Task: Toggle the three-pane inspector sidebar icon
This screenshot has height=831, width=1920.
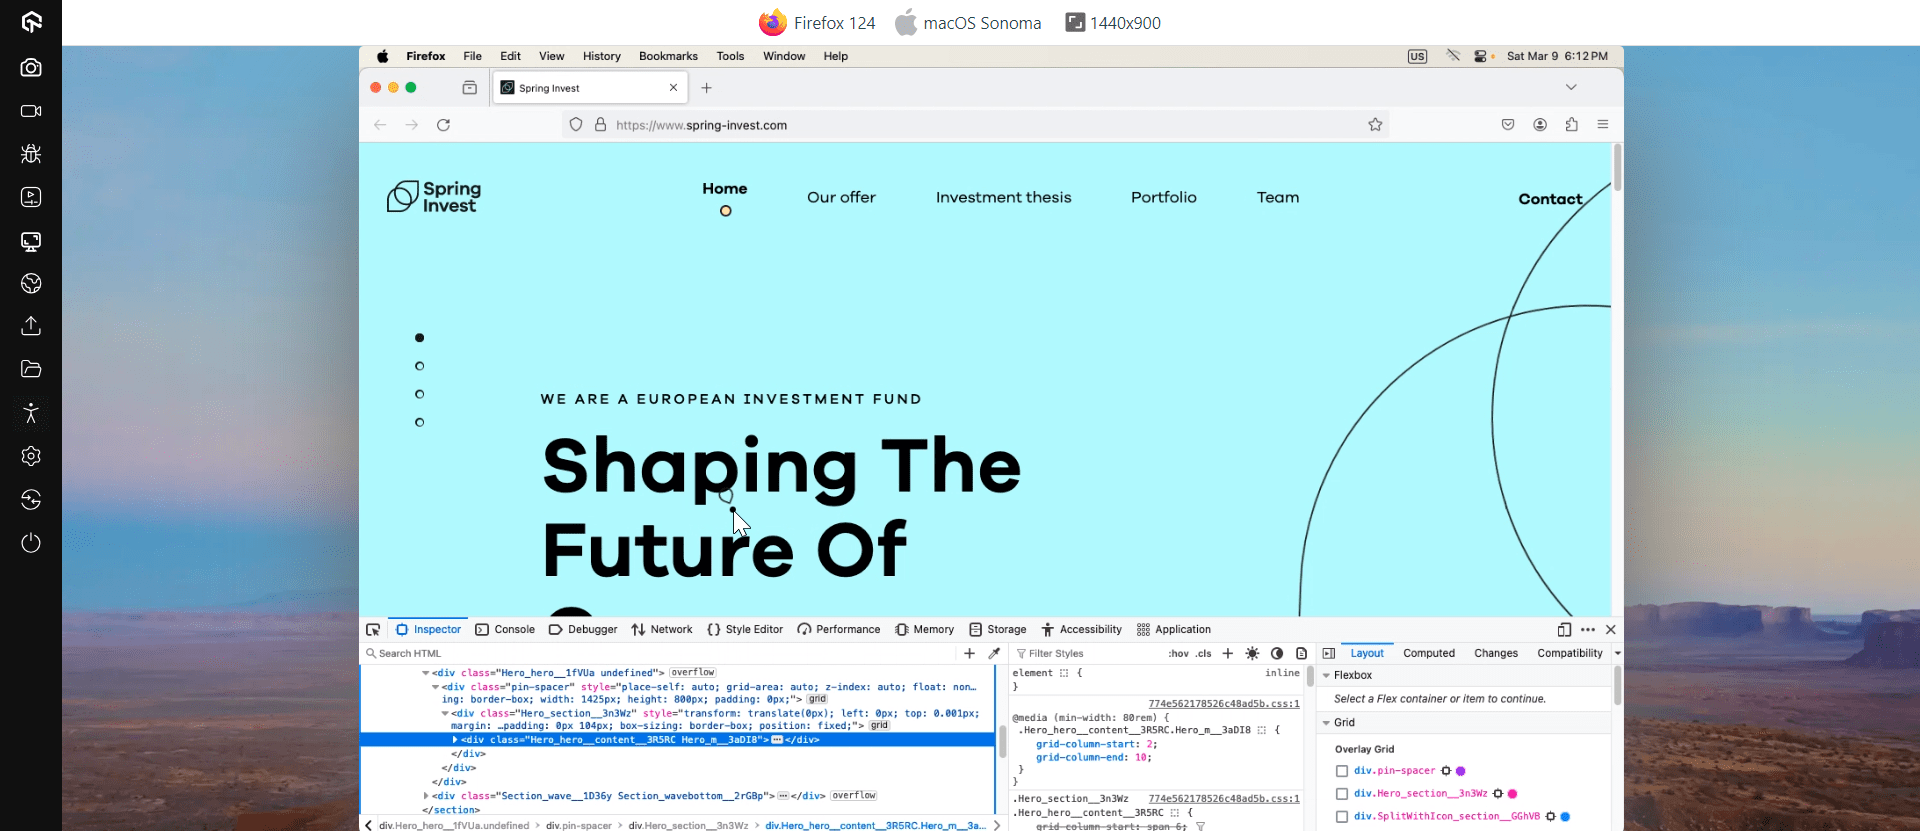Action: point(1329,654)
